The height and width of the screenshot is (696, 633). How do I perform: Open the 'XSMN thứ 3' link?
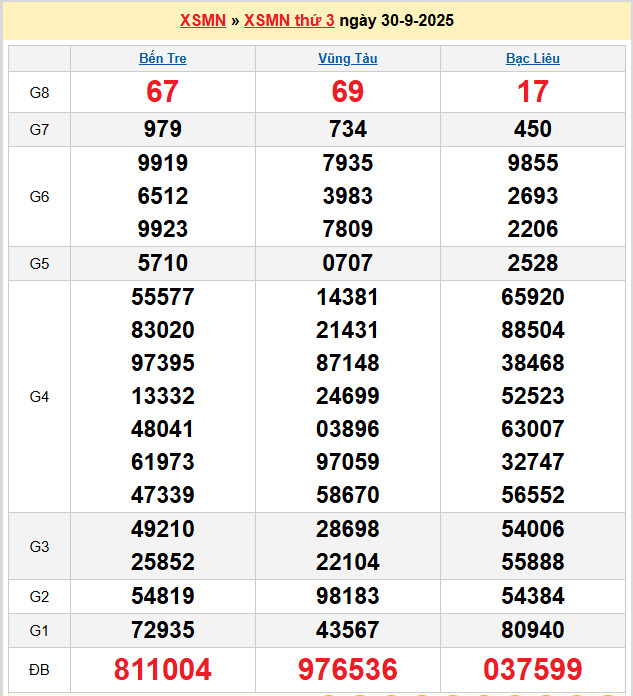[x=289, y=20]
